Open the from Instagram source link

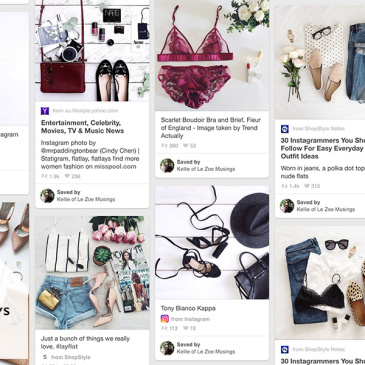pyautogui.click(x=190, y=319)
